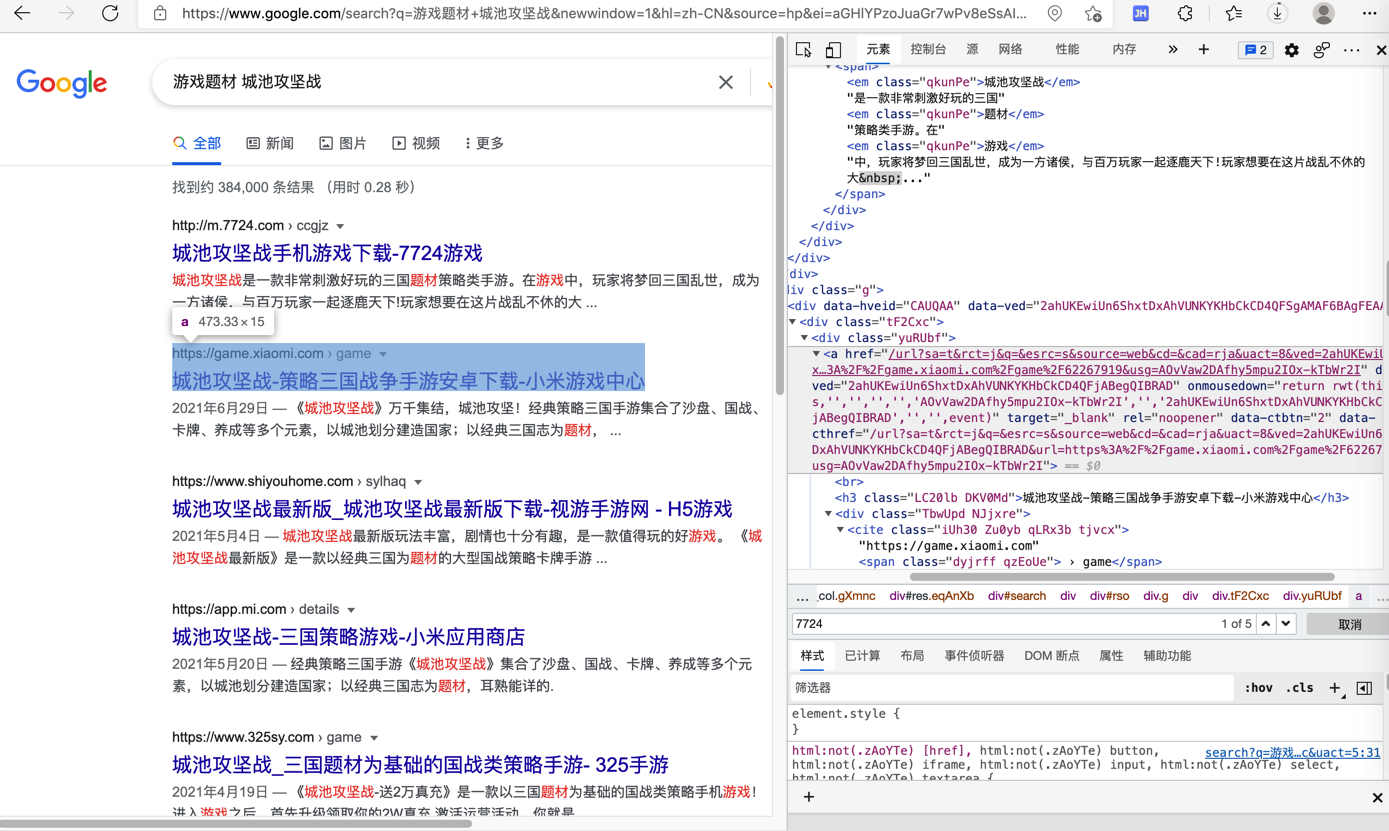The image size is (1389, 831).
Task: Collapse the div class tF2Cxc node
Action: [x=793, y=322]
